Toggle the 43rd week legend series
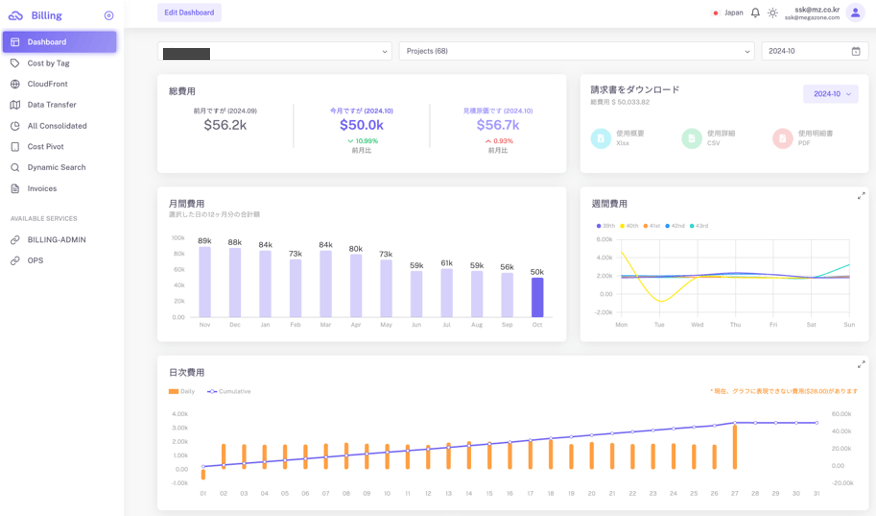876x516 pixels. tap(698, 226)
